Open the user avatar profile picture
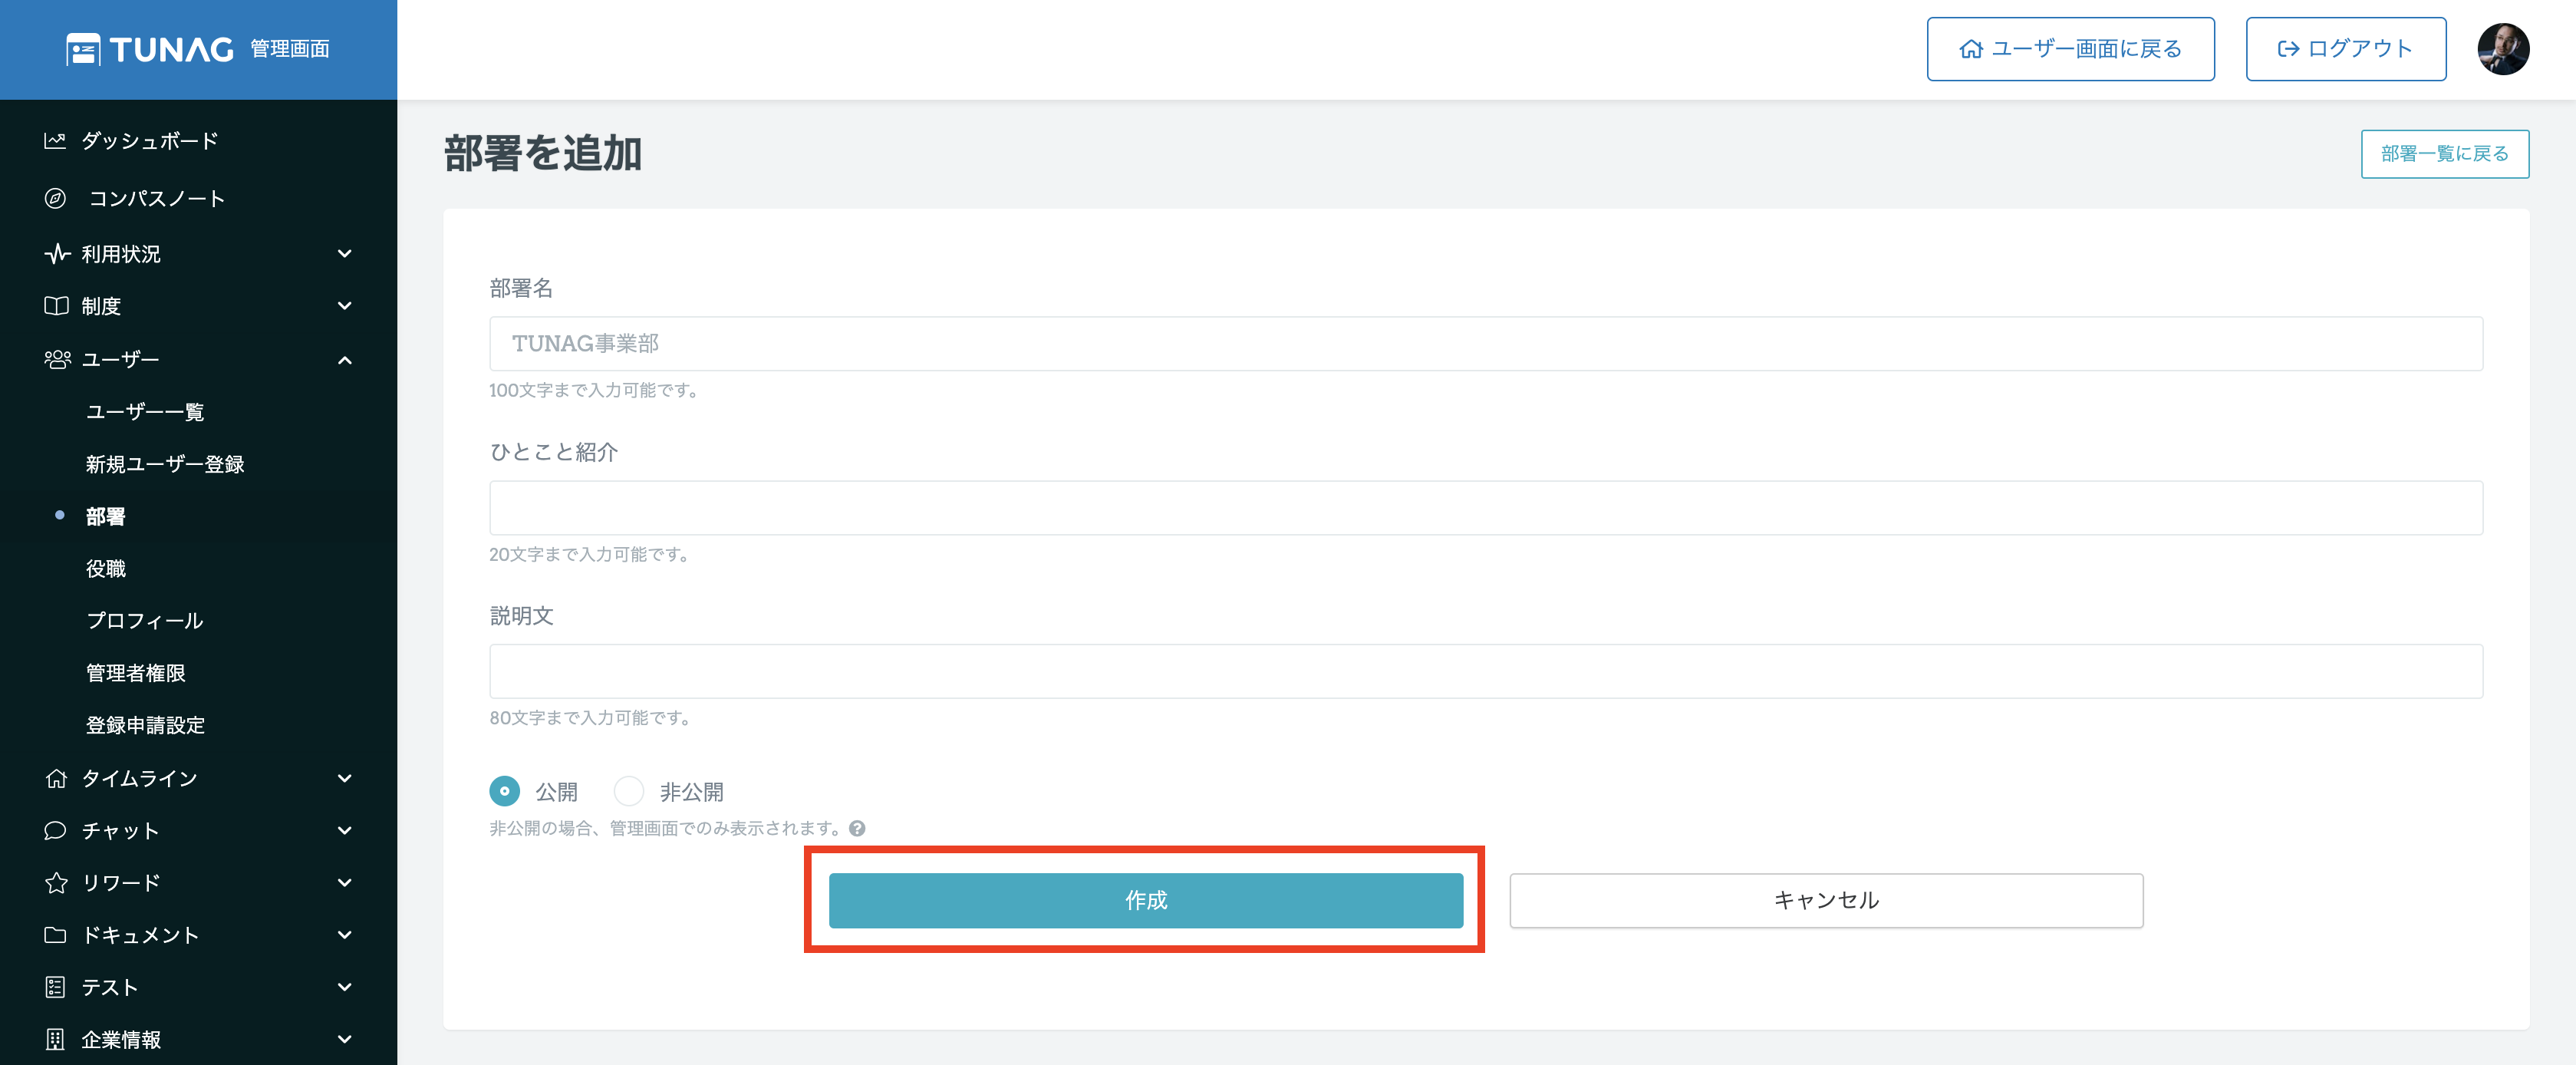Viewport: 2576px width, 1065px height. pos(2502,49)
